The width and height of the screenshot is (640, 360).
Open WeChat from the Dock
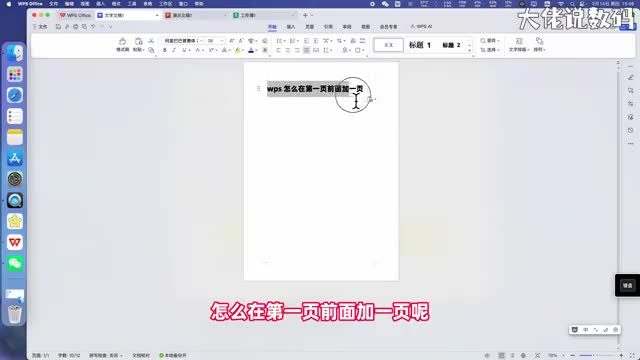[15, 263]
